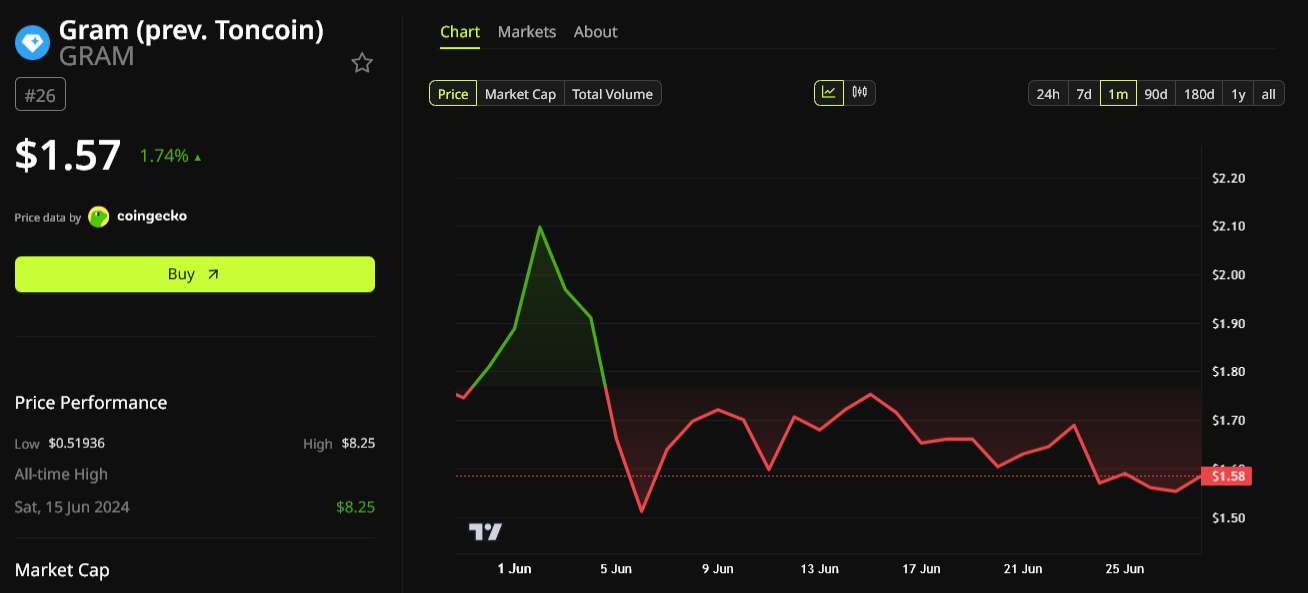
Task: Click the Gram diamond coin logo
Action: pyautogui.click(x=32, y=43)
